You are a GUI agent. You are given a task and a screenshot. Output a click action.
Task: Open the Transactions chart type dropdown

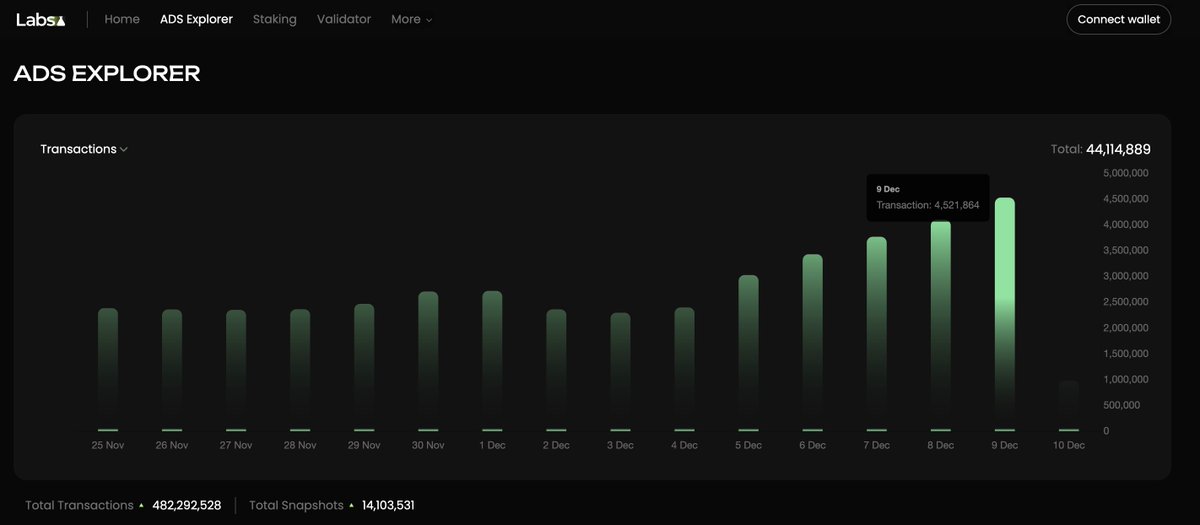[84, 149]
